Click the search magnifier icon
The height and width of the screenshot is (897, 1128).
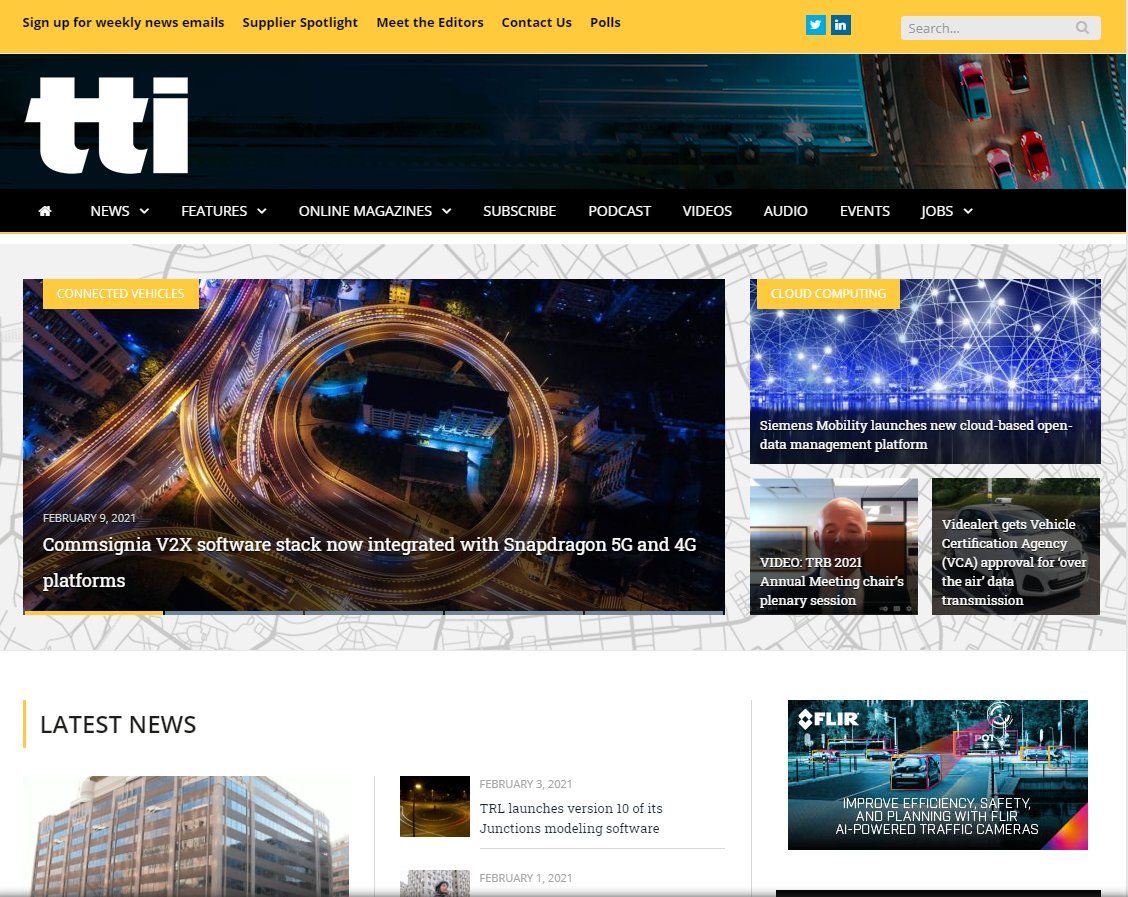click(1082, 28)
